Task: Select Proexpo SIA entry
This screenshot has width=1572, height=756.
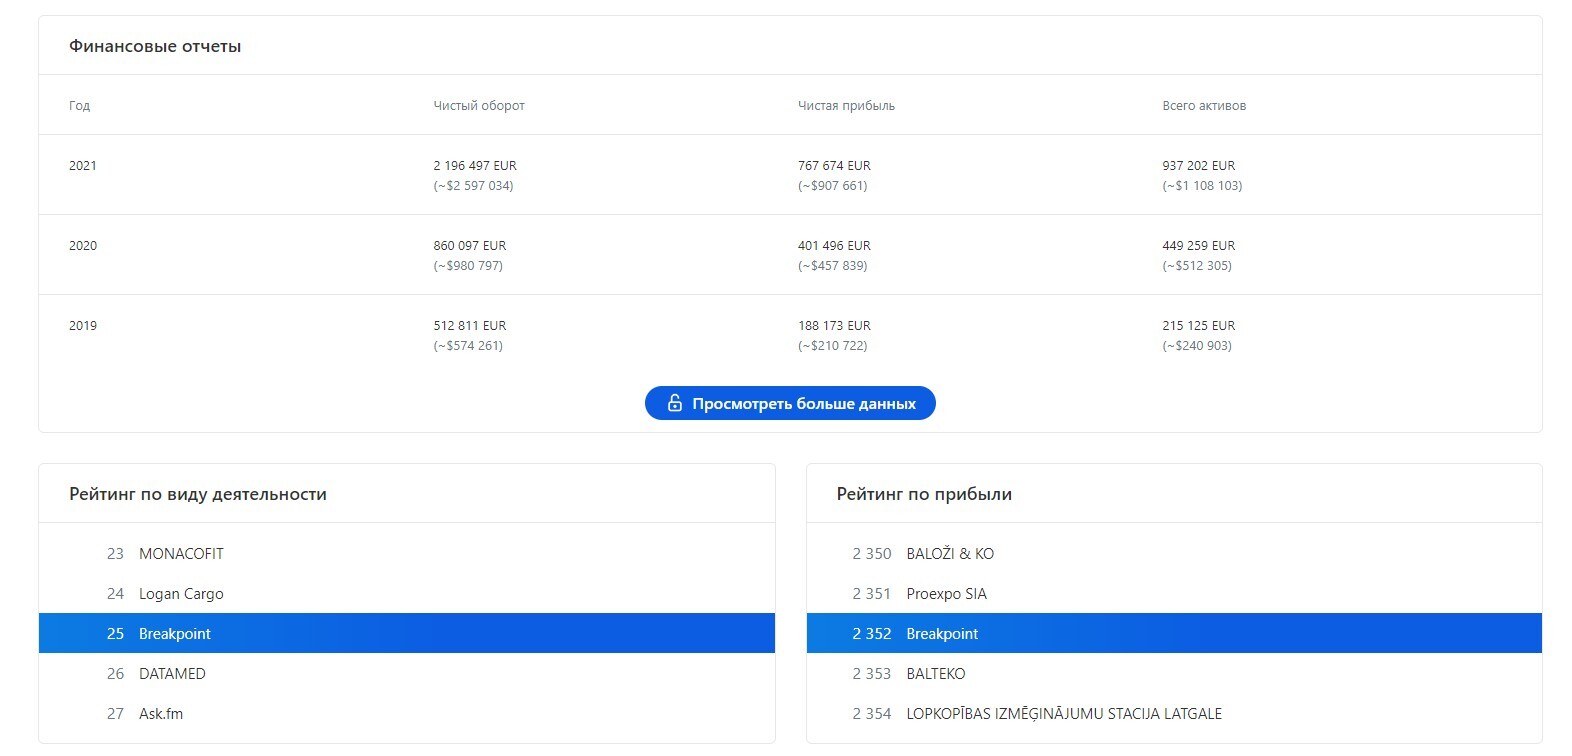Action: click(946, 594)
